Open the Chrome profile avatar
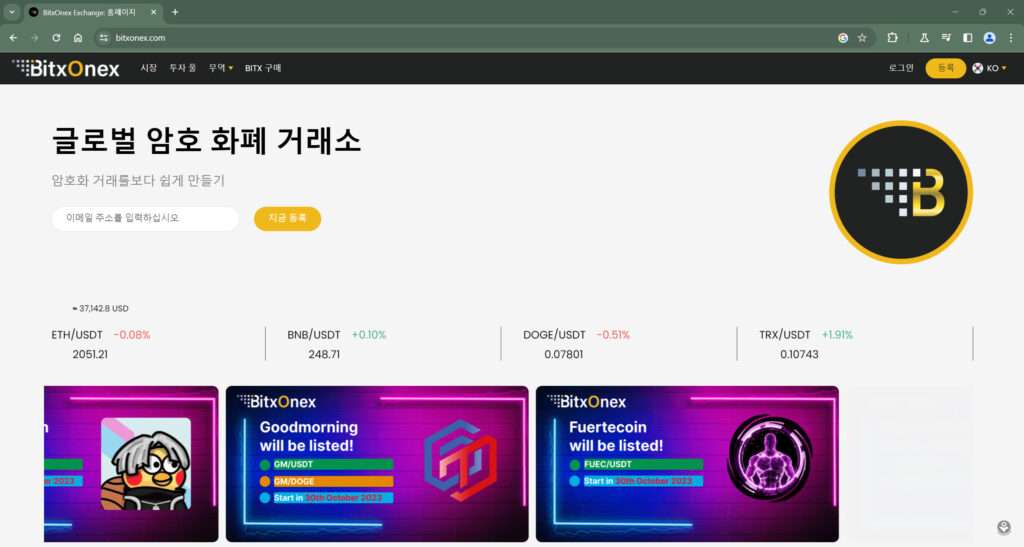The width and height of the screenshot is (1024, 547). pyautogui.click(x=989, y=38)
